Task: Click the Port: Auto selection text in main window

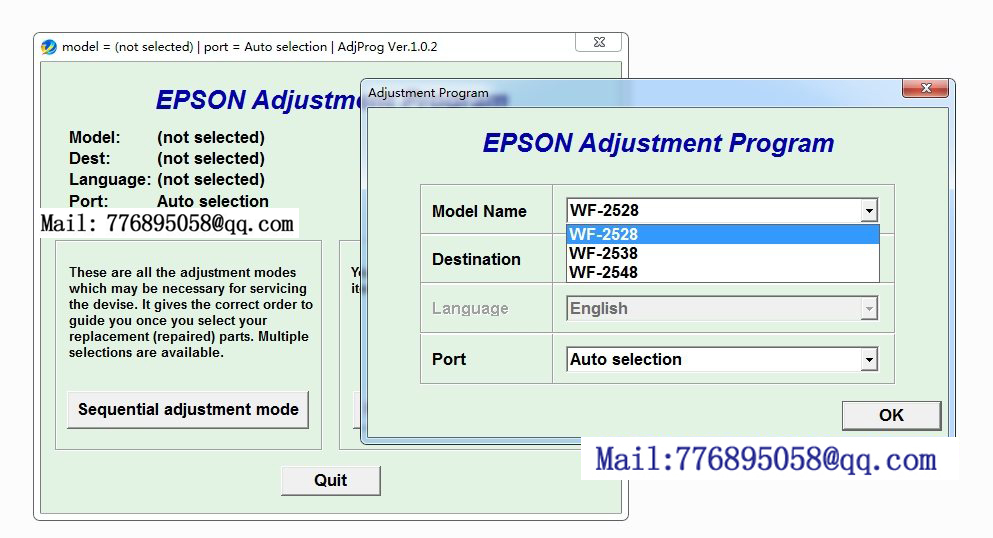Action: click(x=168, y=201)
